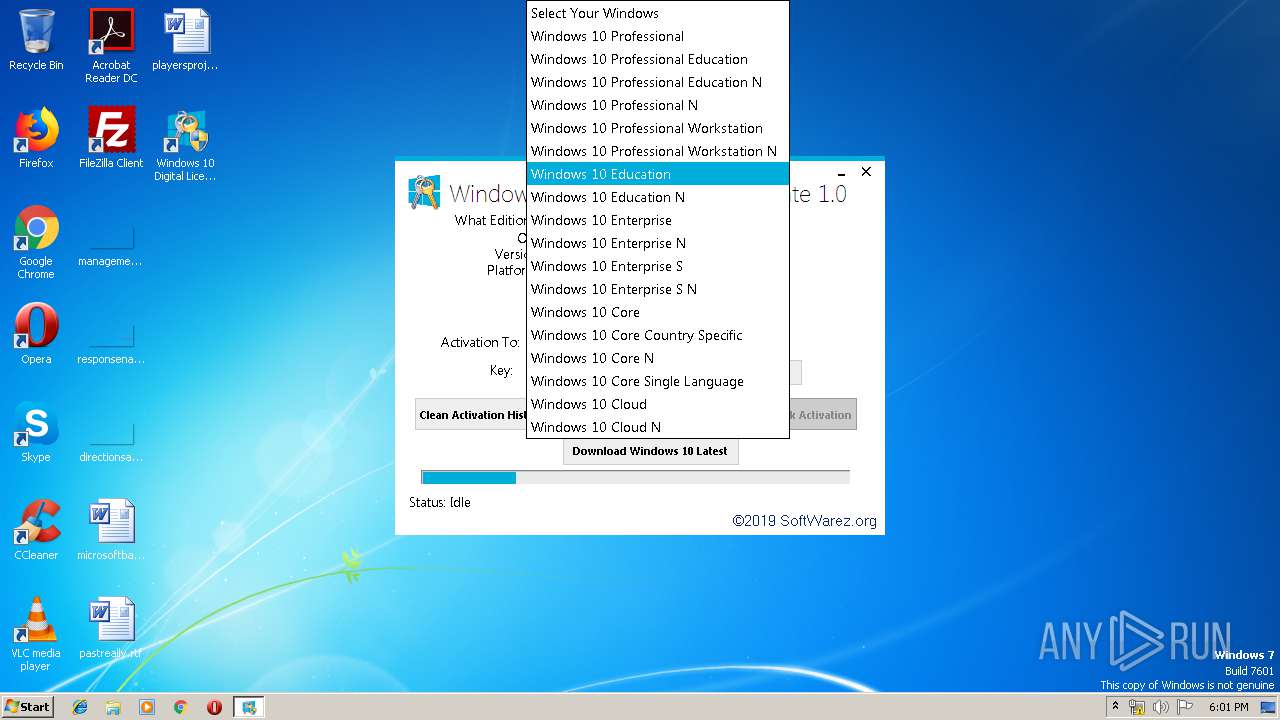
Task: Select Windows 10 Professional Workstation
Action: (658, 128)
